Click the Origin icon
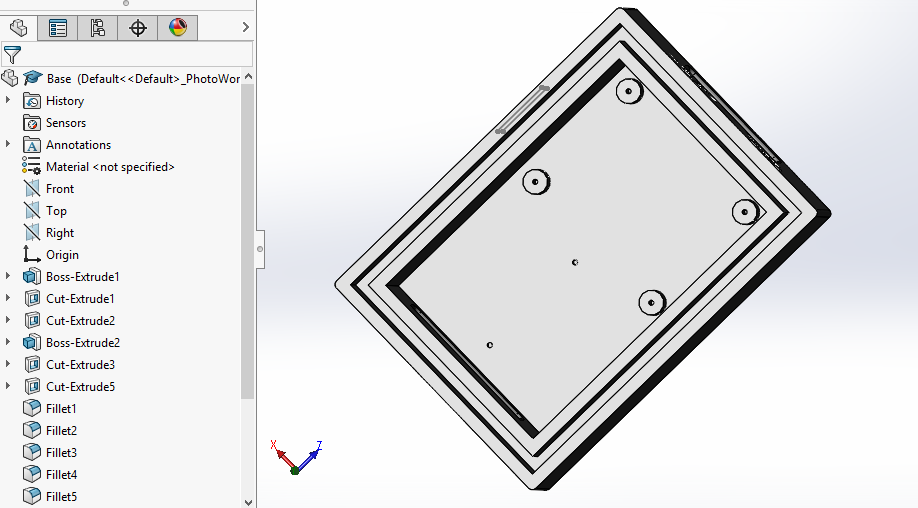Viewport: 918px width, 508px height. pos(32,254)
